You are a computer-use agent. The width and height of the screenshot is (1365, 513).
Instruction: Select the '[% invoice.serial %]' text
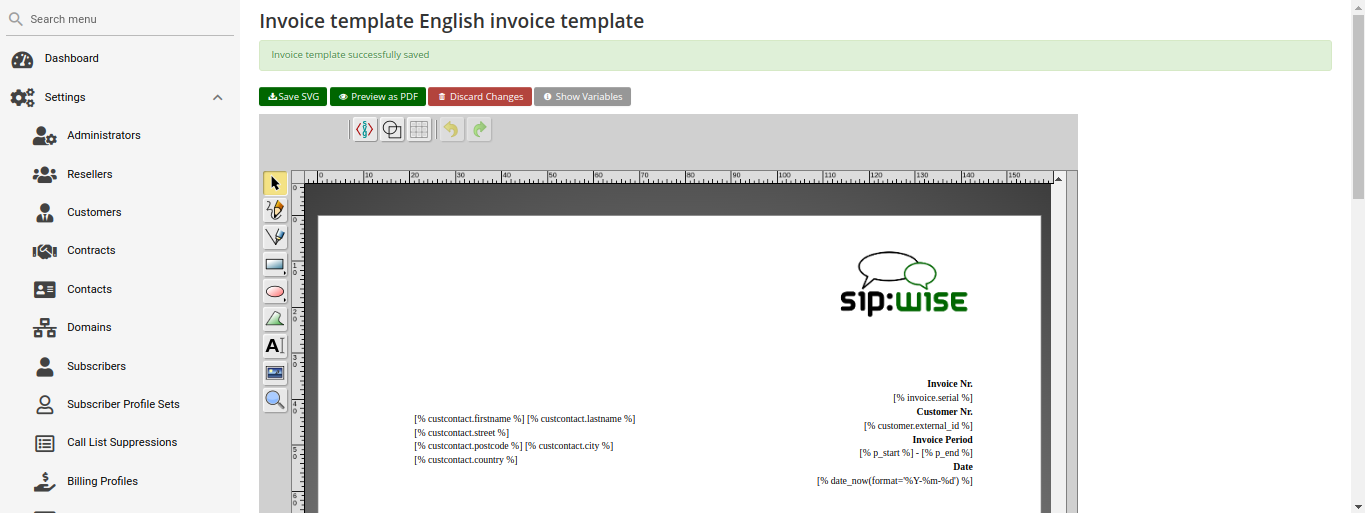coord(933,398)
